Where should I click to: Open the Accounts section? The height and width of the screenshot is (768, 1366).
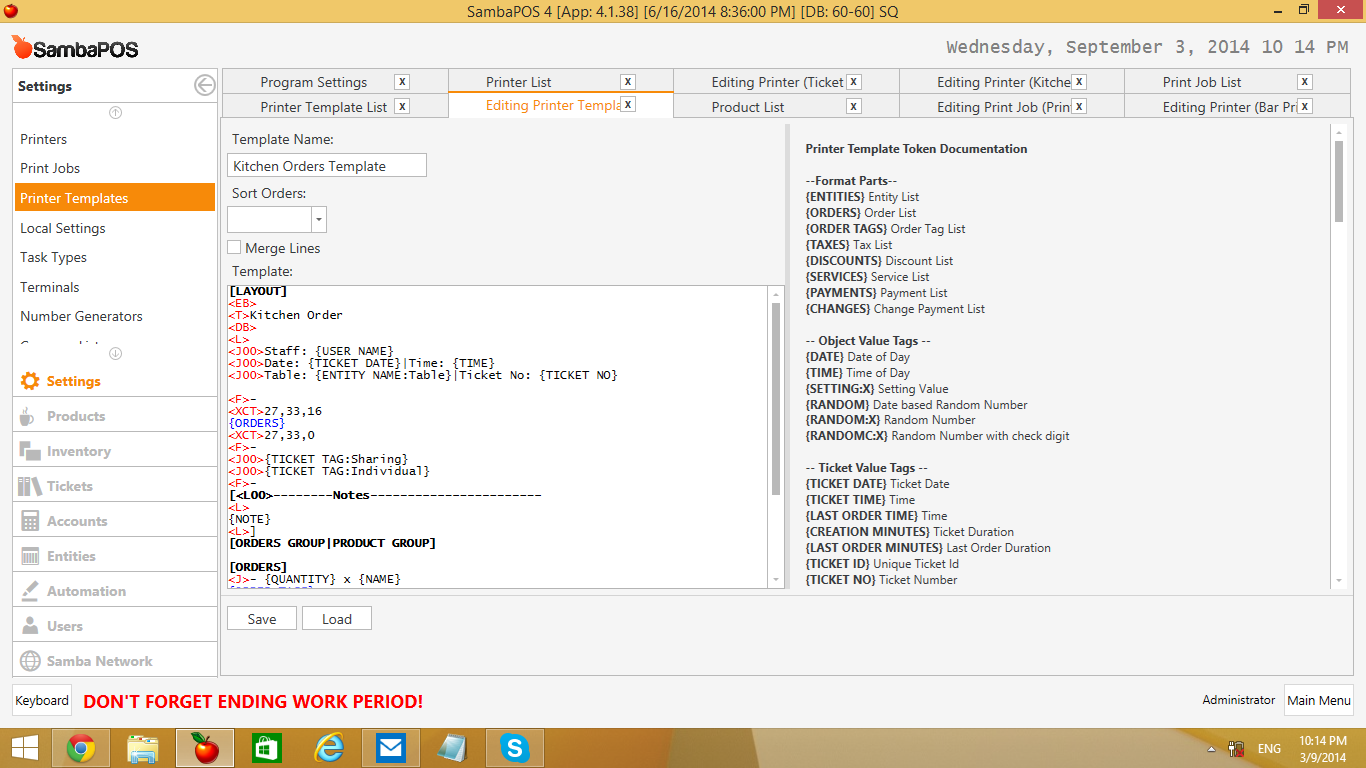coord(114,521)
